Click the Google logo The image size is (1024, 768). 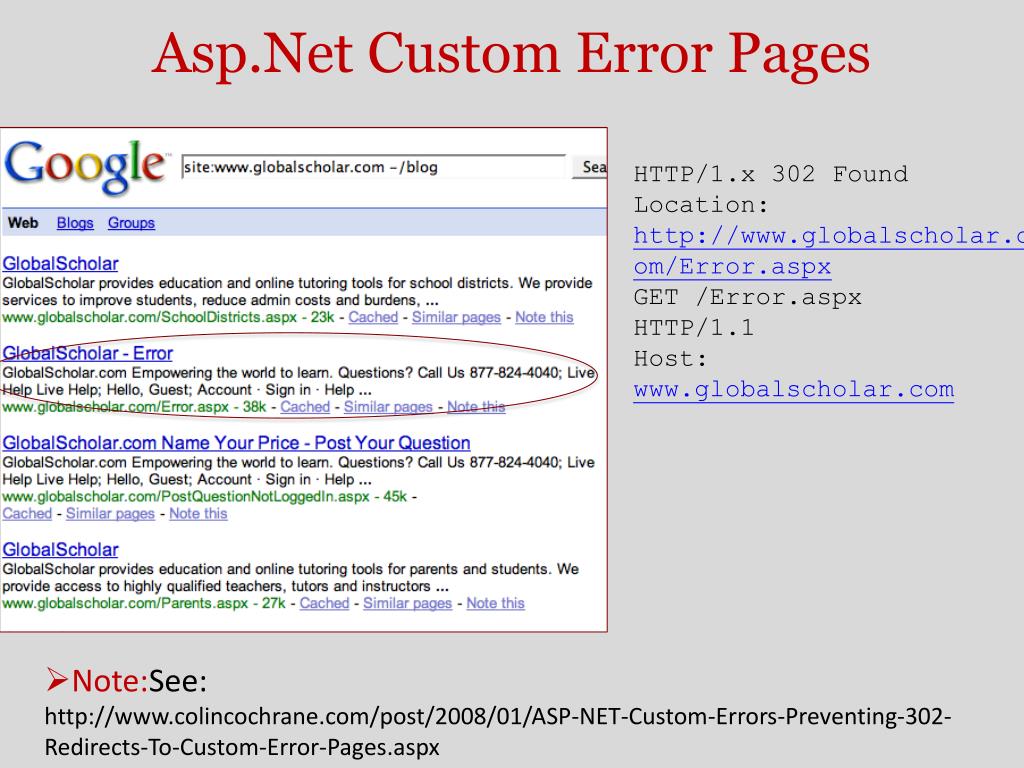(86, 167)
